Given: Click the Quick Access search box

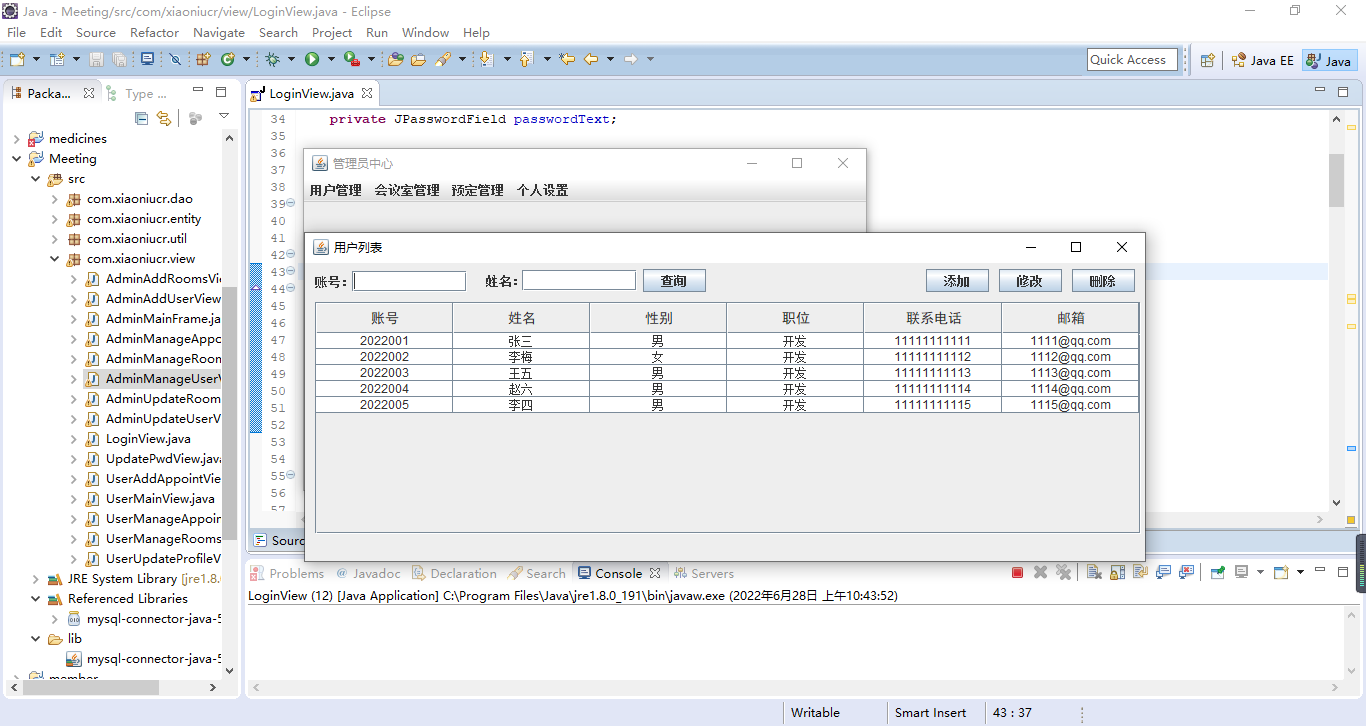Looking at the screenshot, I should click(x=1132, y=60).
